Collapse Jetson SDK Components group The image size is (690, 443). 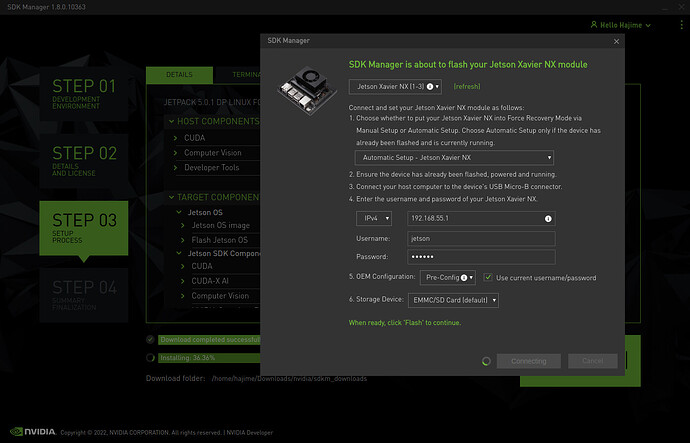click(179, 253)
